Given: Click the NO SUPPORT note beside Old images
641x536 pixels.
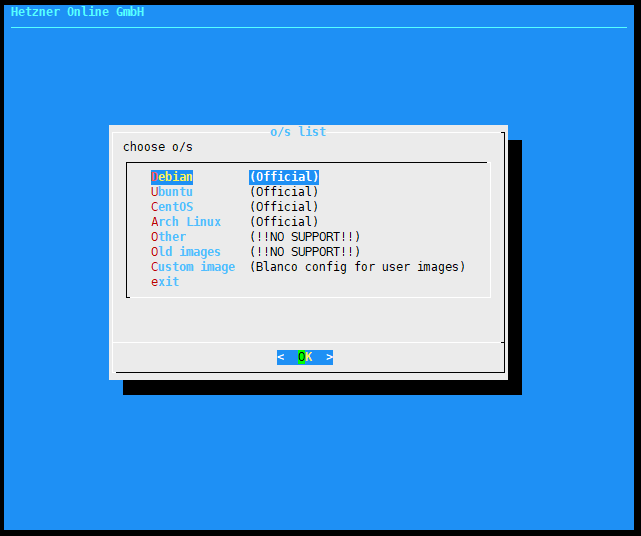Looking at the screenshot, I should click(x=305, y=252).
